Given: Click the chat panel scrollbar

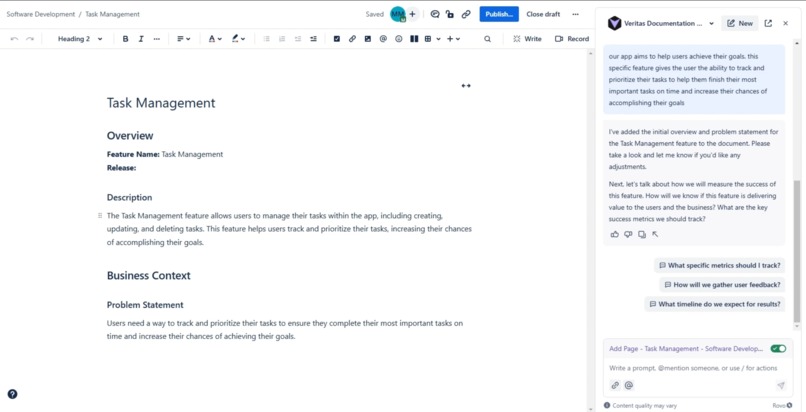Looking at the screenshot, I should tap(797, 252).
